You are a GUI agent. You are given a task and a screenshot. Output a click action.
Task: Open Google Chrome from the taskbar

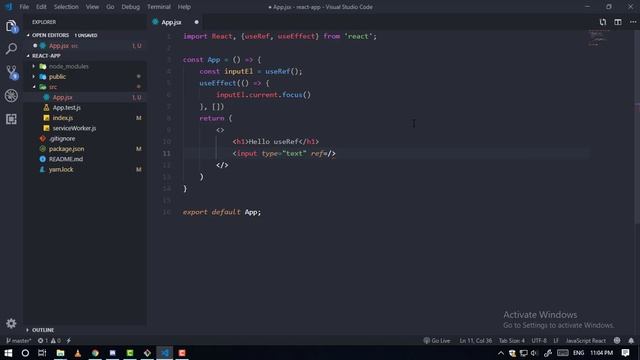tap(95, 353)
